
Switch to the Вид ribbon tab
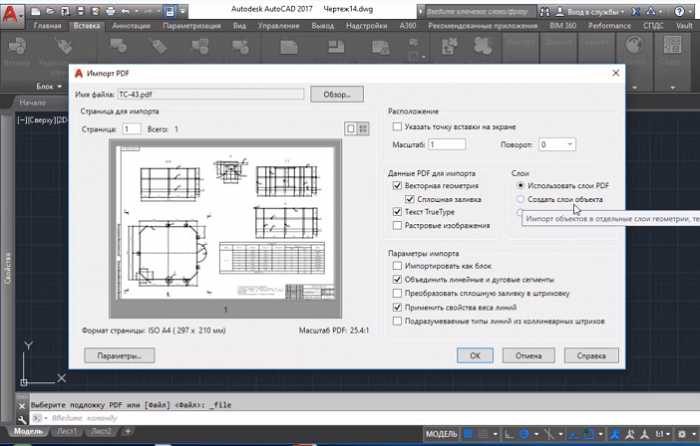click(x=239, y=26)
